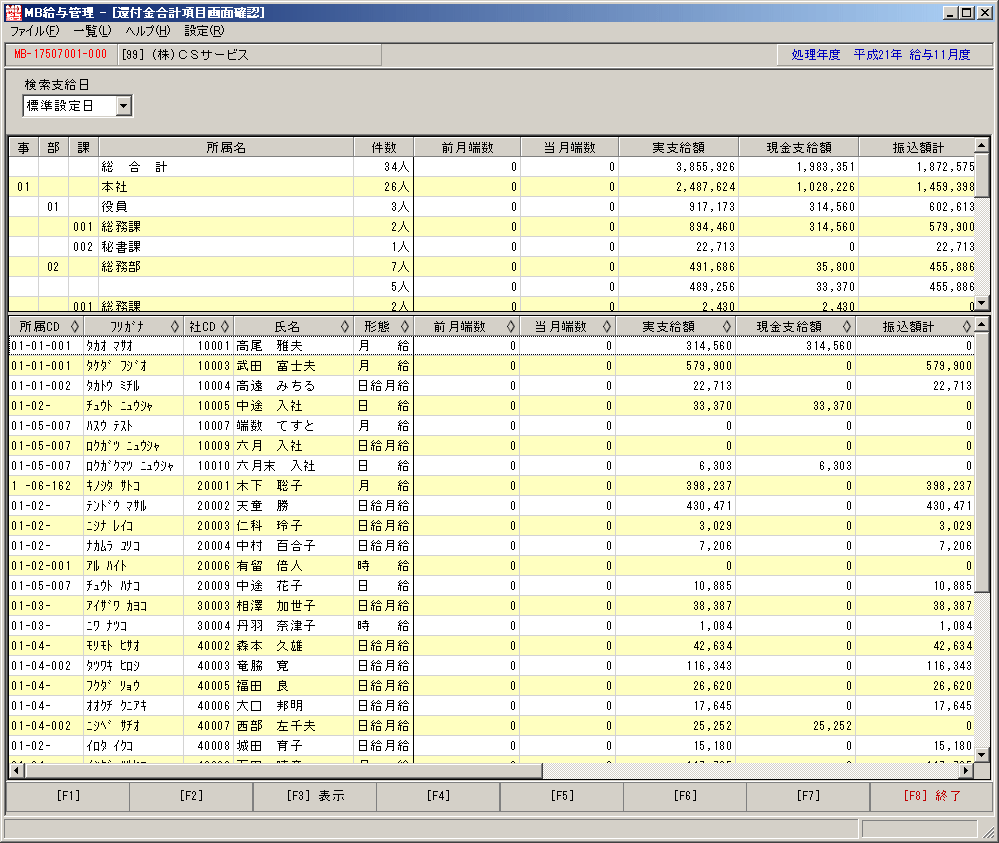This screenshot has height=843, width=999.
Task: Click the [F6] function button
Action: pyautogui.click(x=685, y=796)
